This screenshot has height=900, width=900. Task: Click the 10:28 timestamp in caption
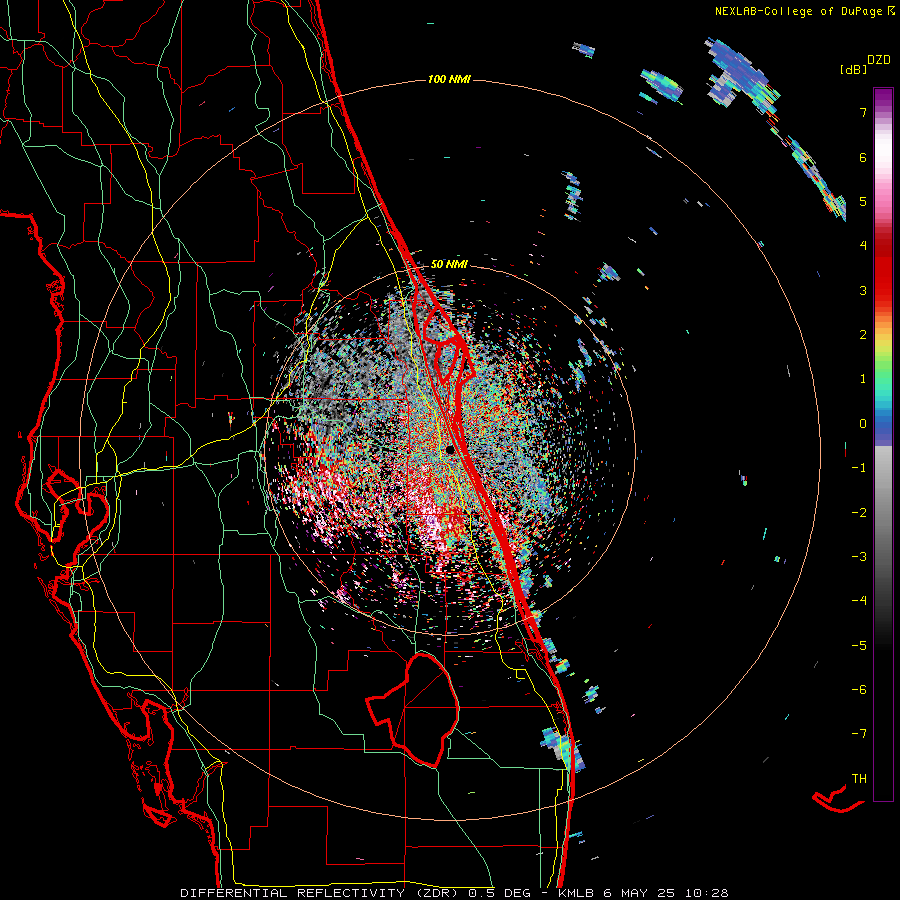coord(709,893)
